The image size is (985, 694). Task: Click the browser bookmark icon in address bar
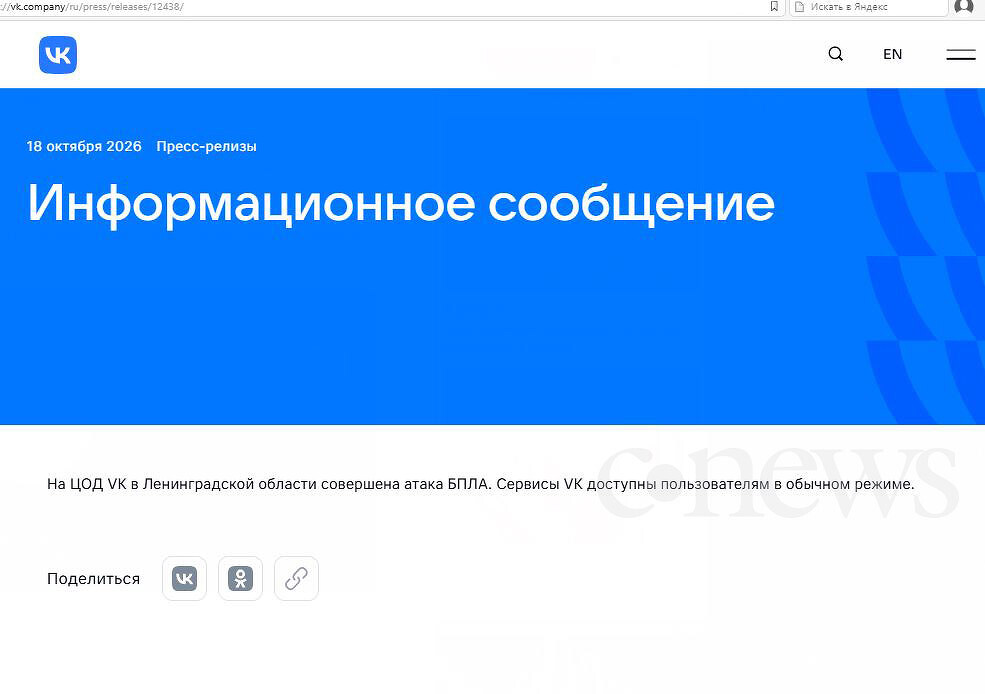pyautogui.click(x=774, y=7)
